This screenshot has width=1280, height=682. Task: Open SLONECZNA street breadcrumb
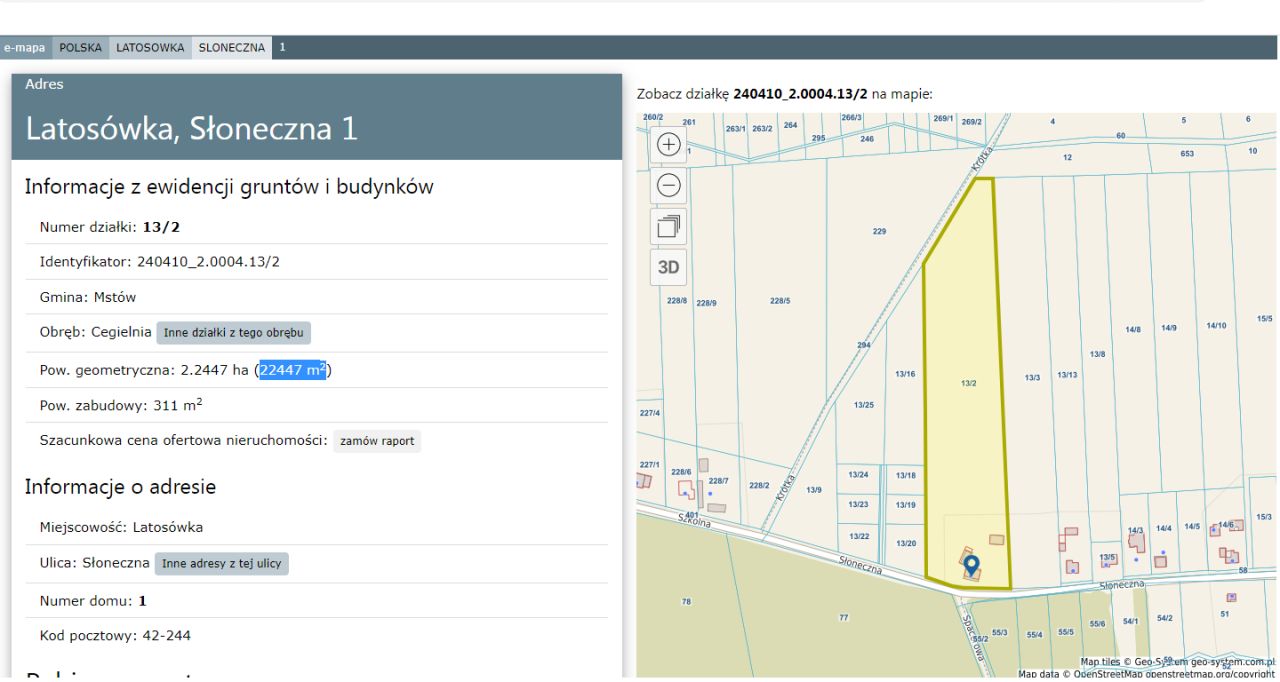click(x=231, y=48)
